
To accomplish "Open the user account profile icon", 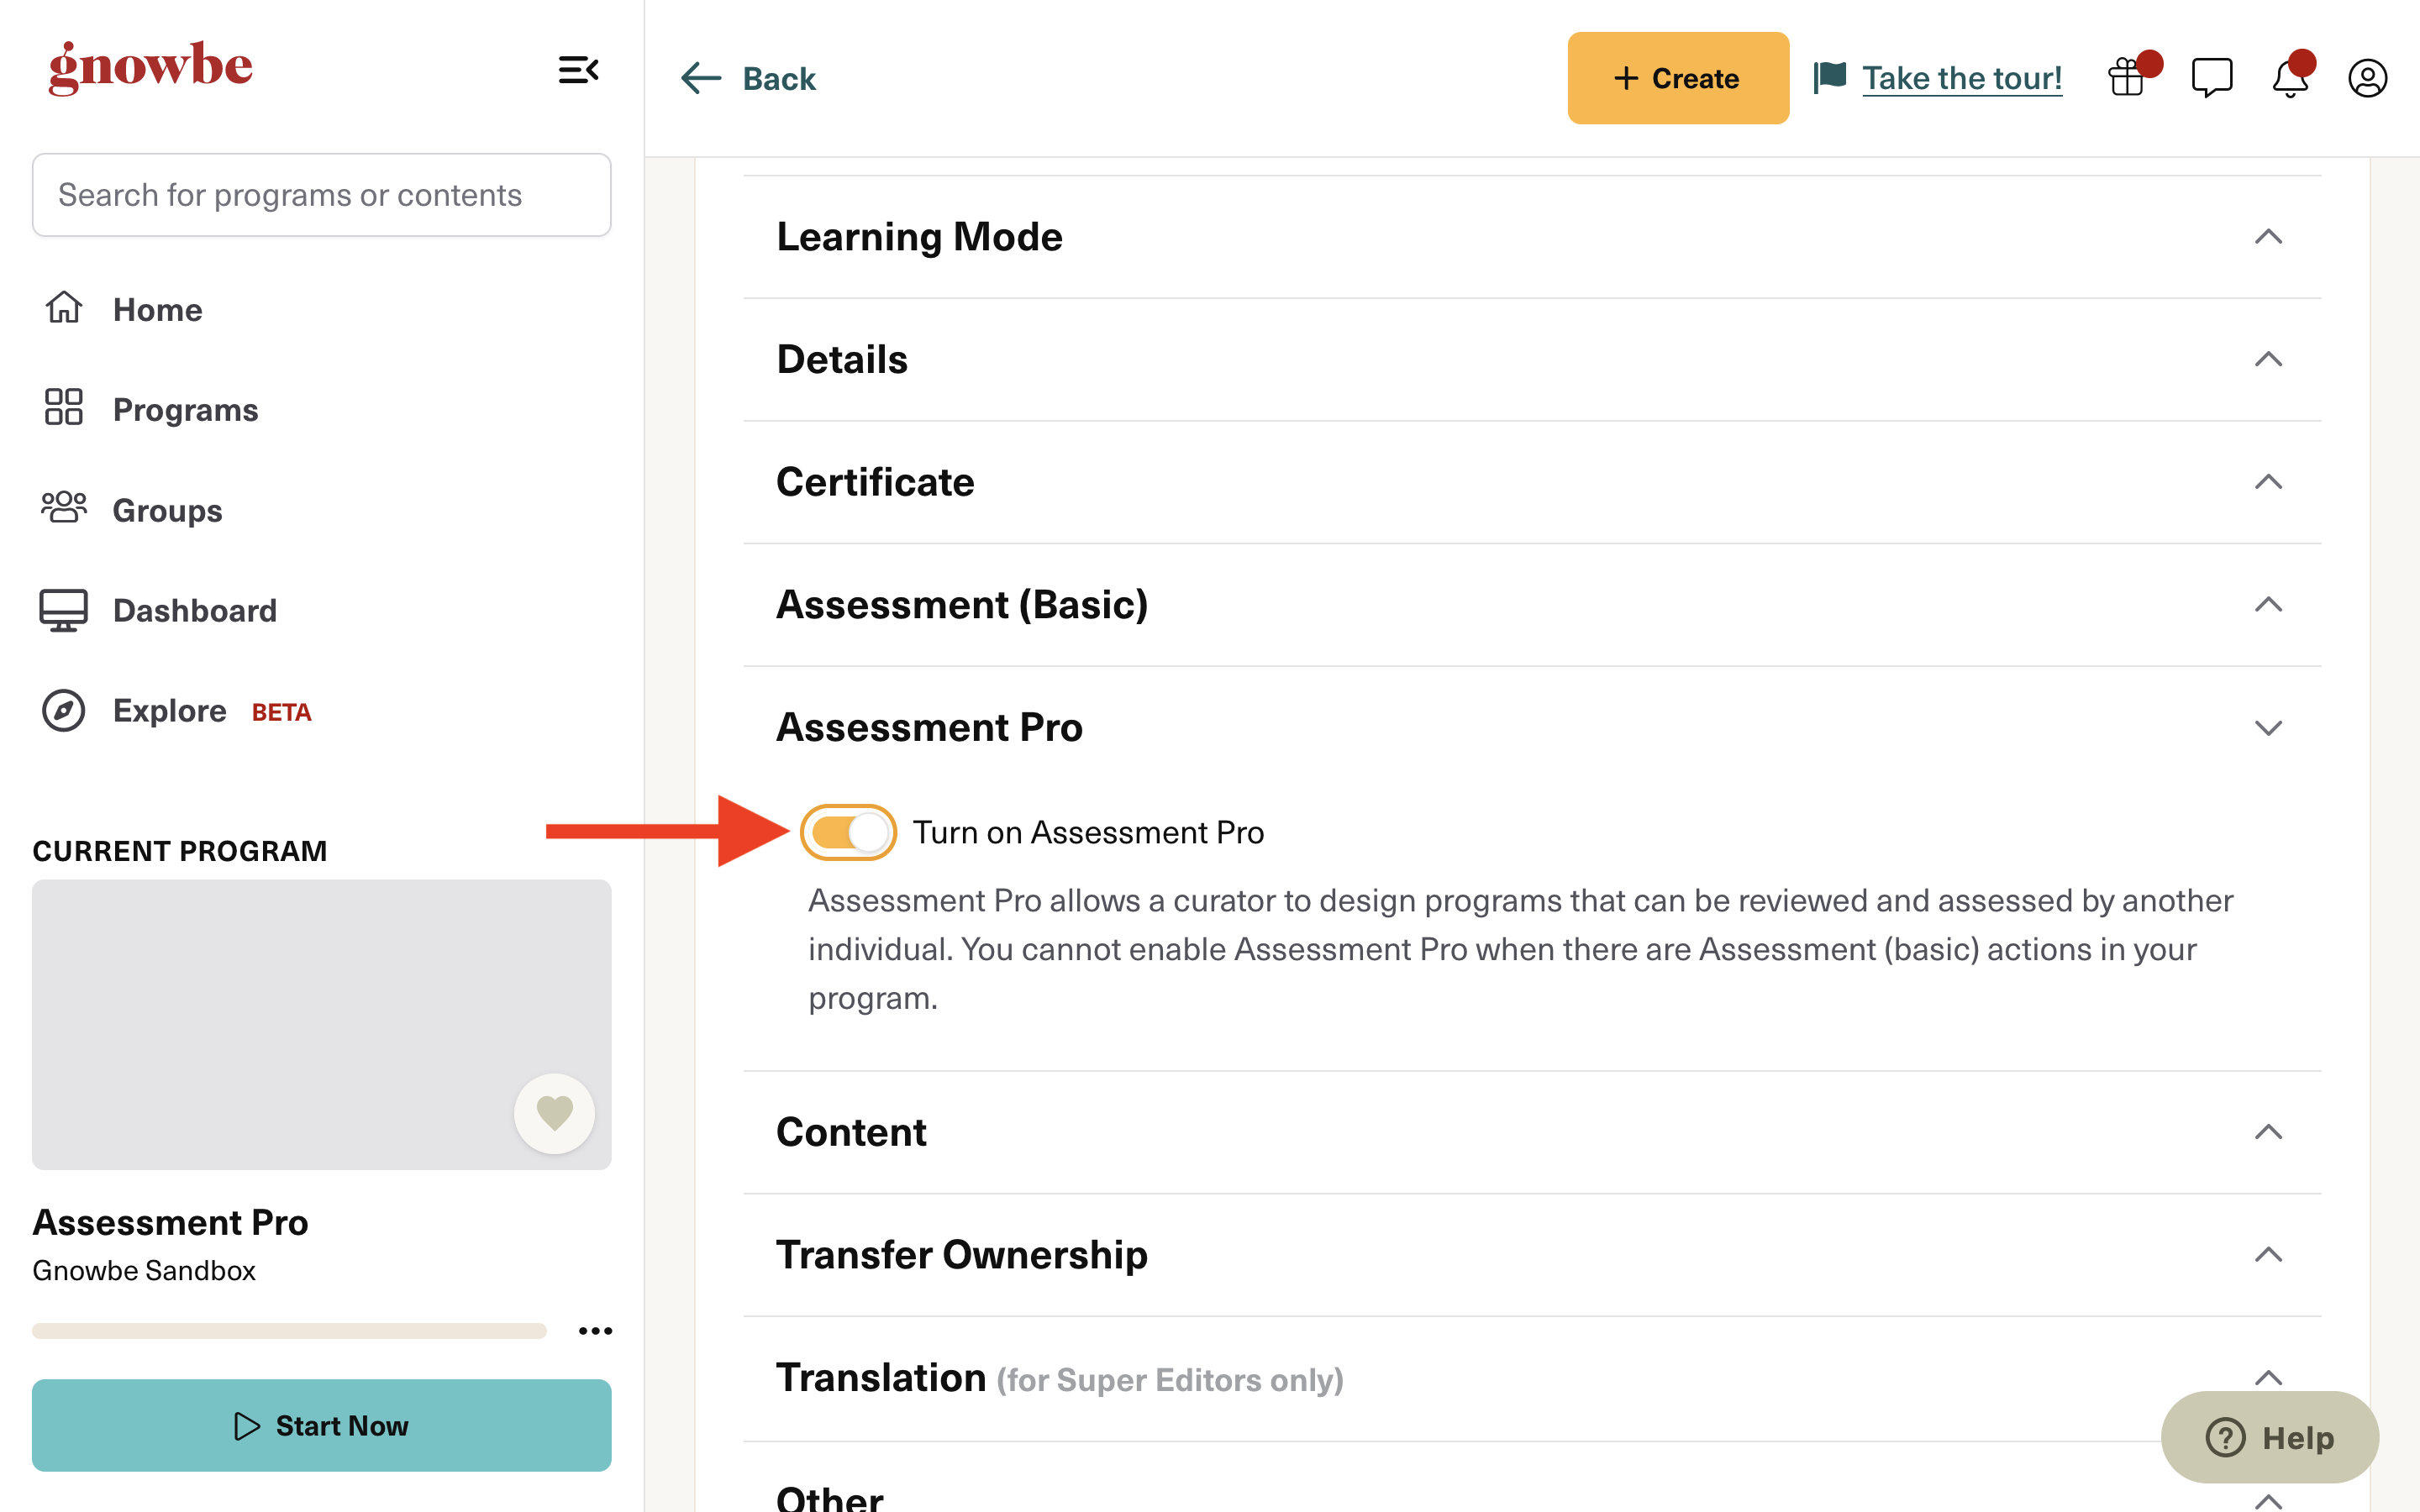I will (x=2366, y=78).
